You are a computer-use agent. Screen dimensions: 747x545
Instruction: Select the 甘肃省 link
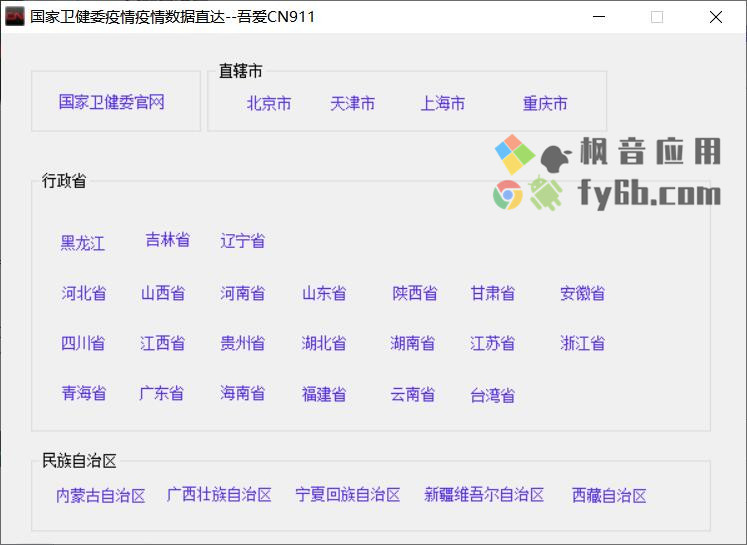(493, 293)
